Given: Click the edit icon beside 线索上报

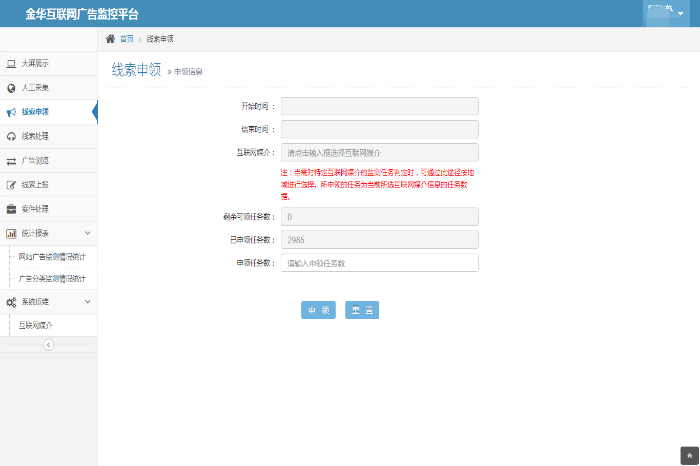Looking at the screenshot, I should (11, 185).
